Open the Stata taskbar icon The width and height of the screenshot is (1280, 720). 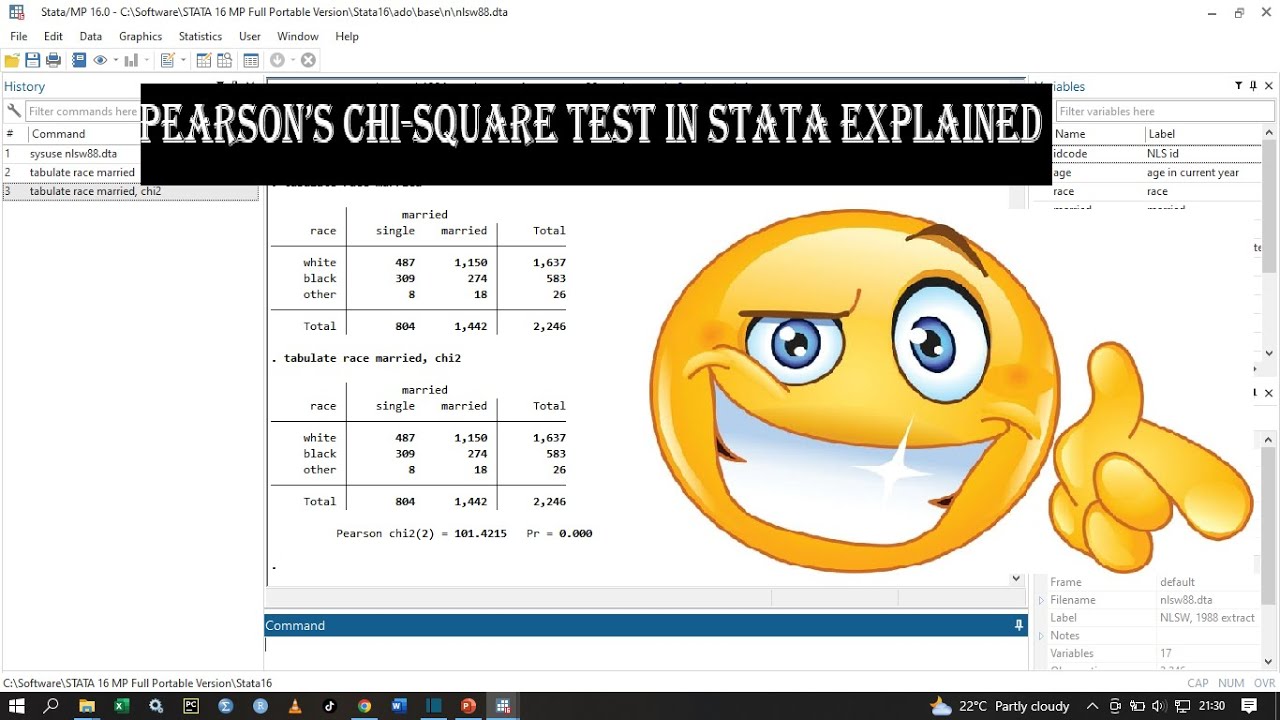click(x=503, y=705)
